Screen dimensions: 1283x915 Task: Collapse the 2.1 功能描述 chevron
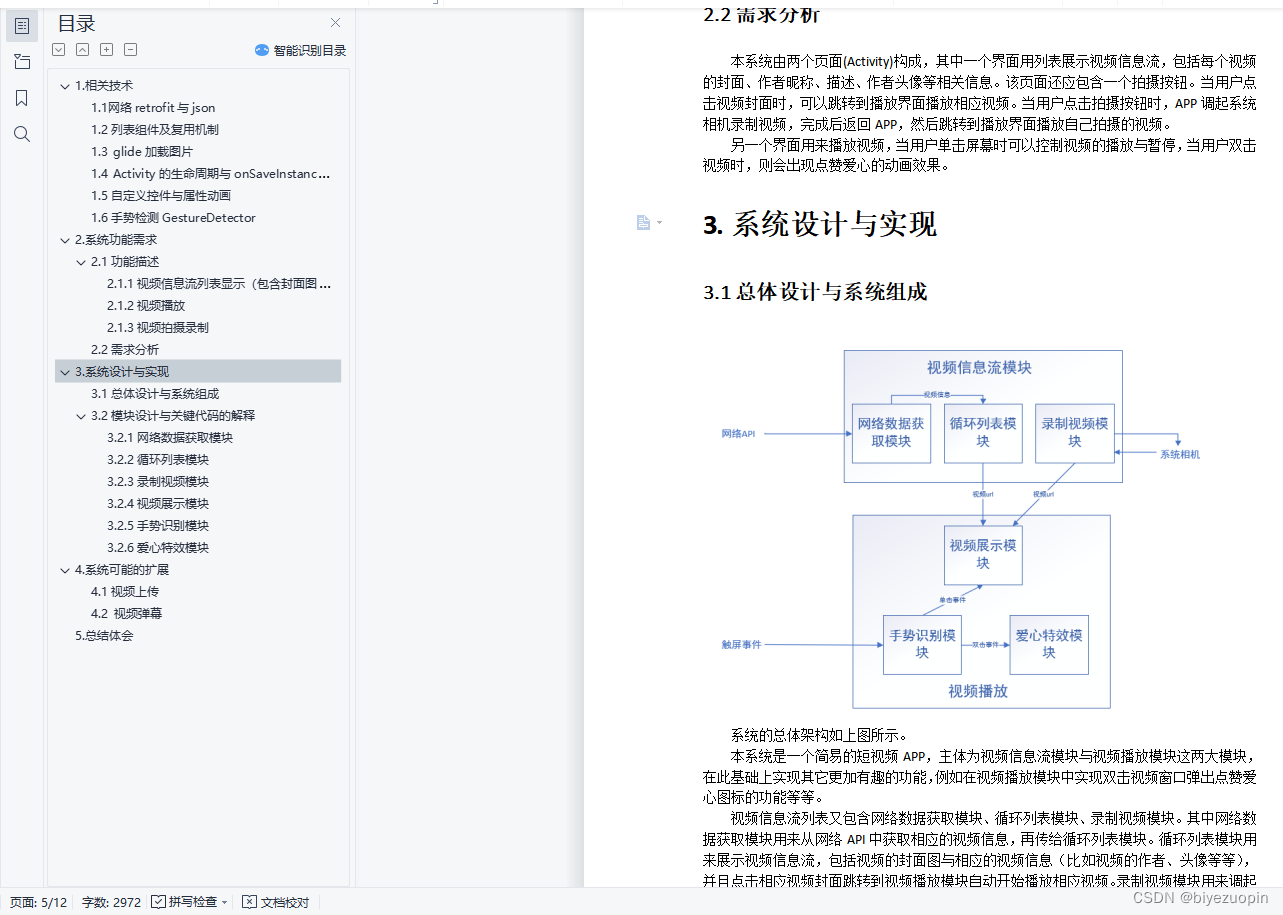pyautogui.click(x=81, y=262)
